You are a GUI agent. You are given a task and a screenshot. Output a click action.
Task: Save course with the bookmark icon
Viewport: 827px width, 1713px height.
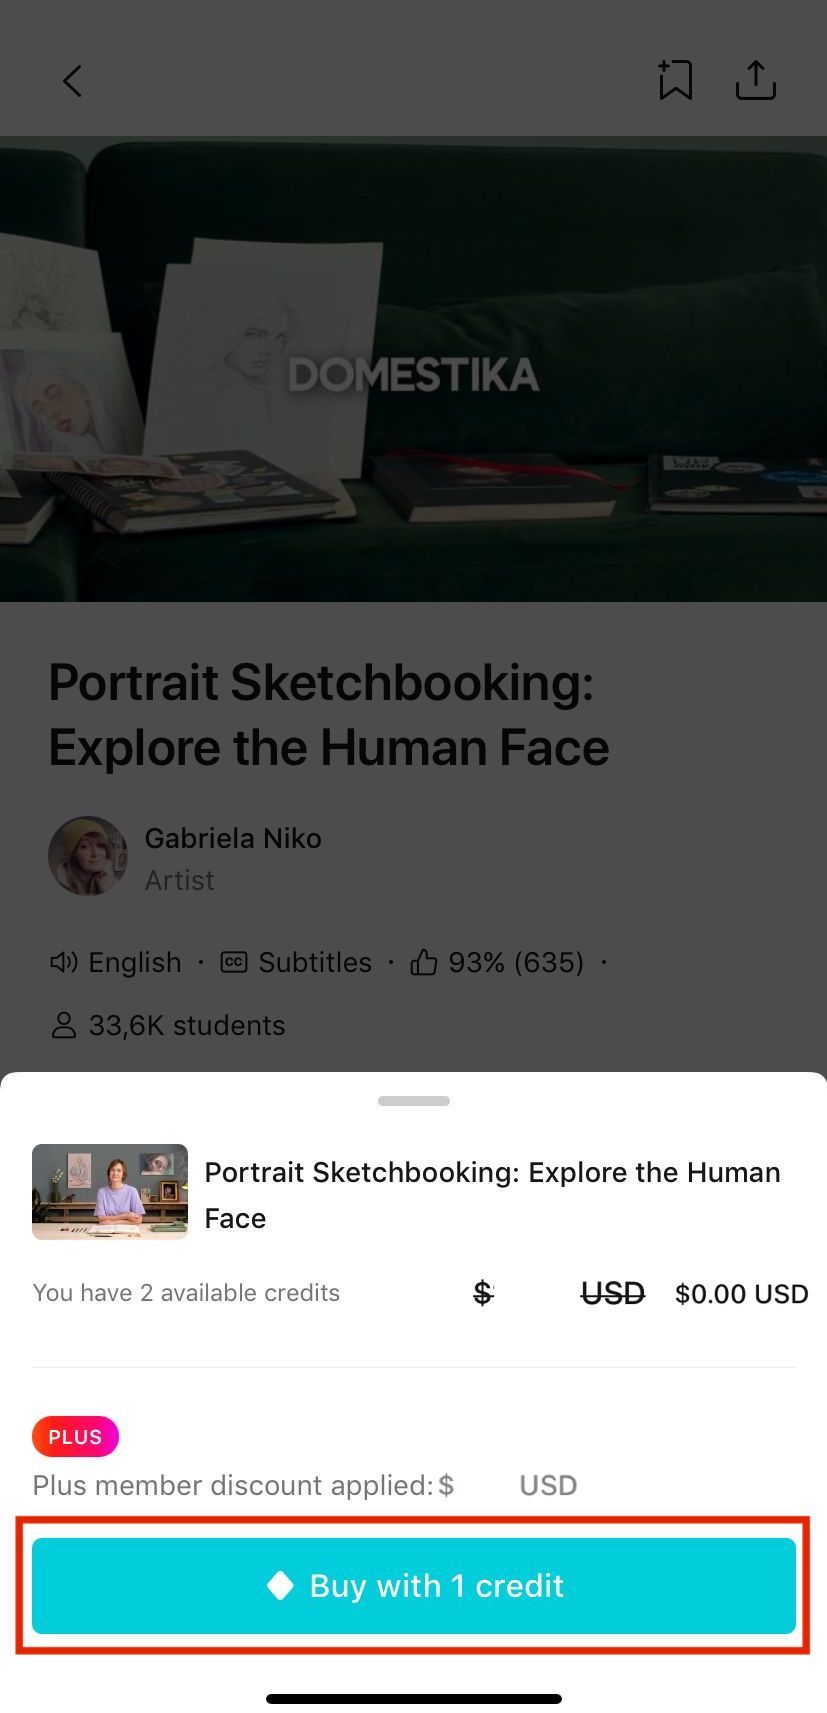click(x=675, y=80)
